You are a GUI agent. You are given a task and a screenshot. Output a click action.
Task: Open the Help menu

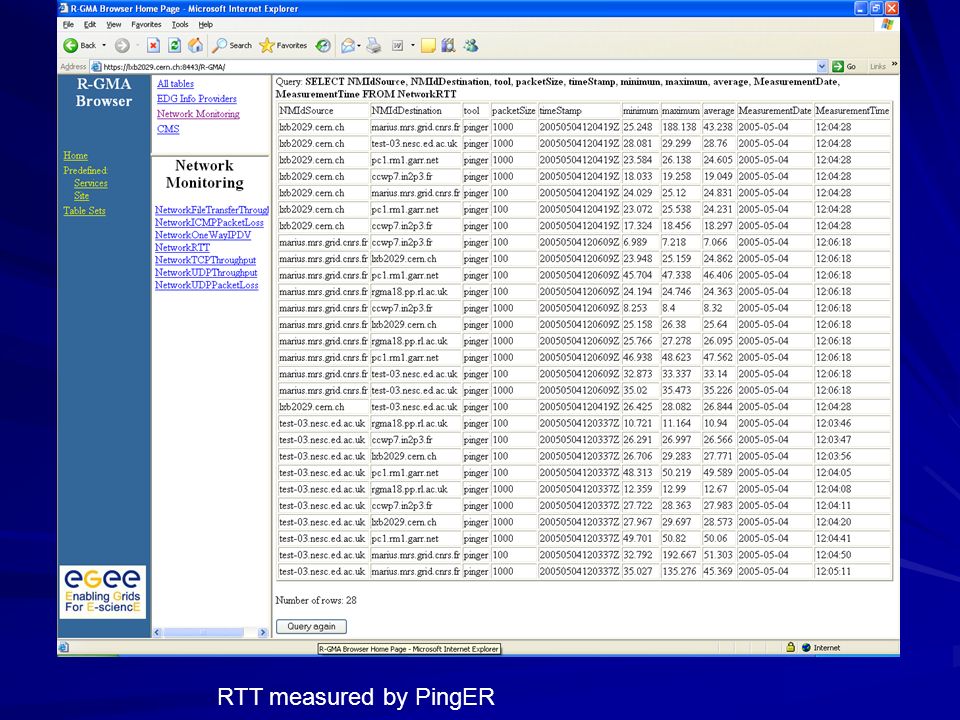point(206,24)
